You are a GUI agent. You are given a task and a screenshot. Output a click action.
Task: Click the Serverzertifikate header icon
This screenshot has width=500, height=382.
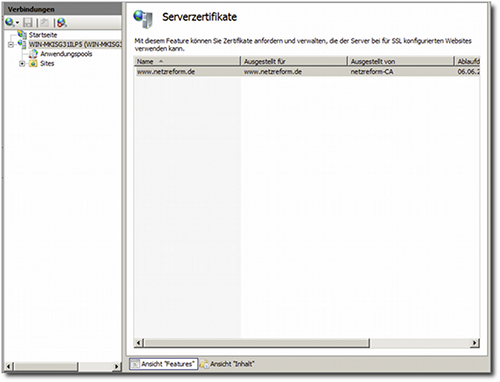coord(143,19)
